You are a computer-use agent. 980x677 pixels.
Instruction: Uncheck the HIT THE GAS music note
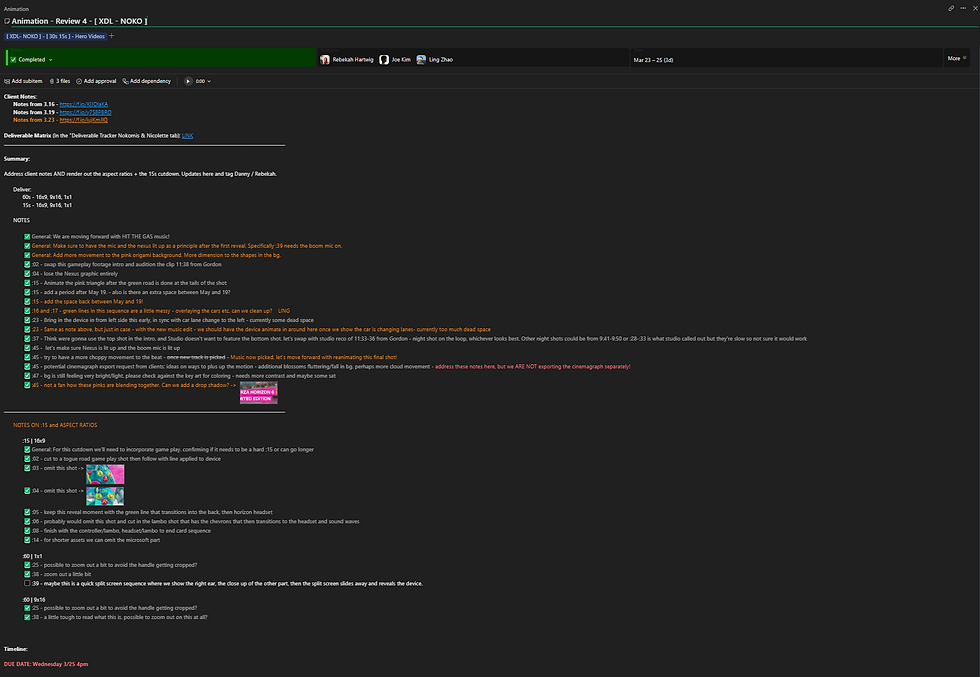click(x=27, y=236)
